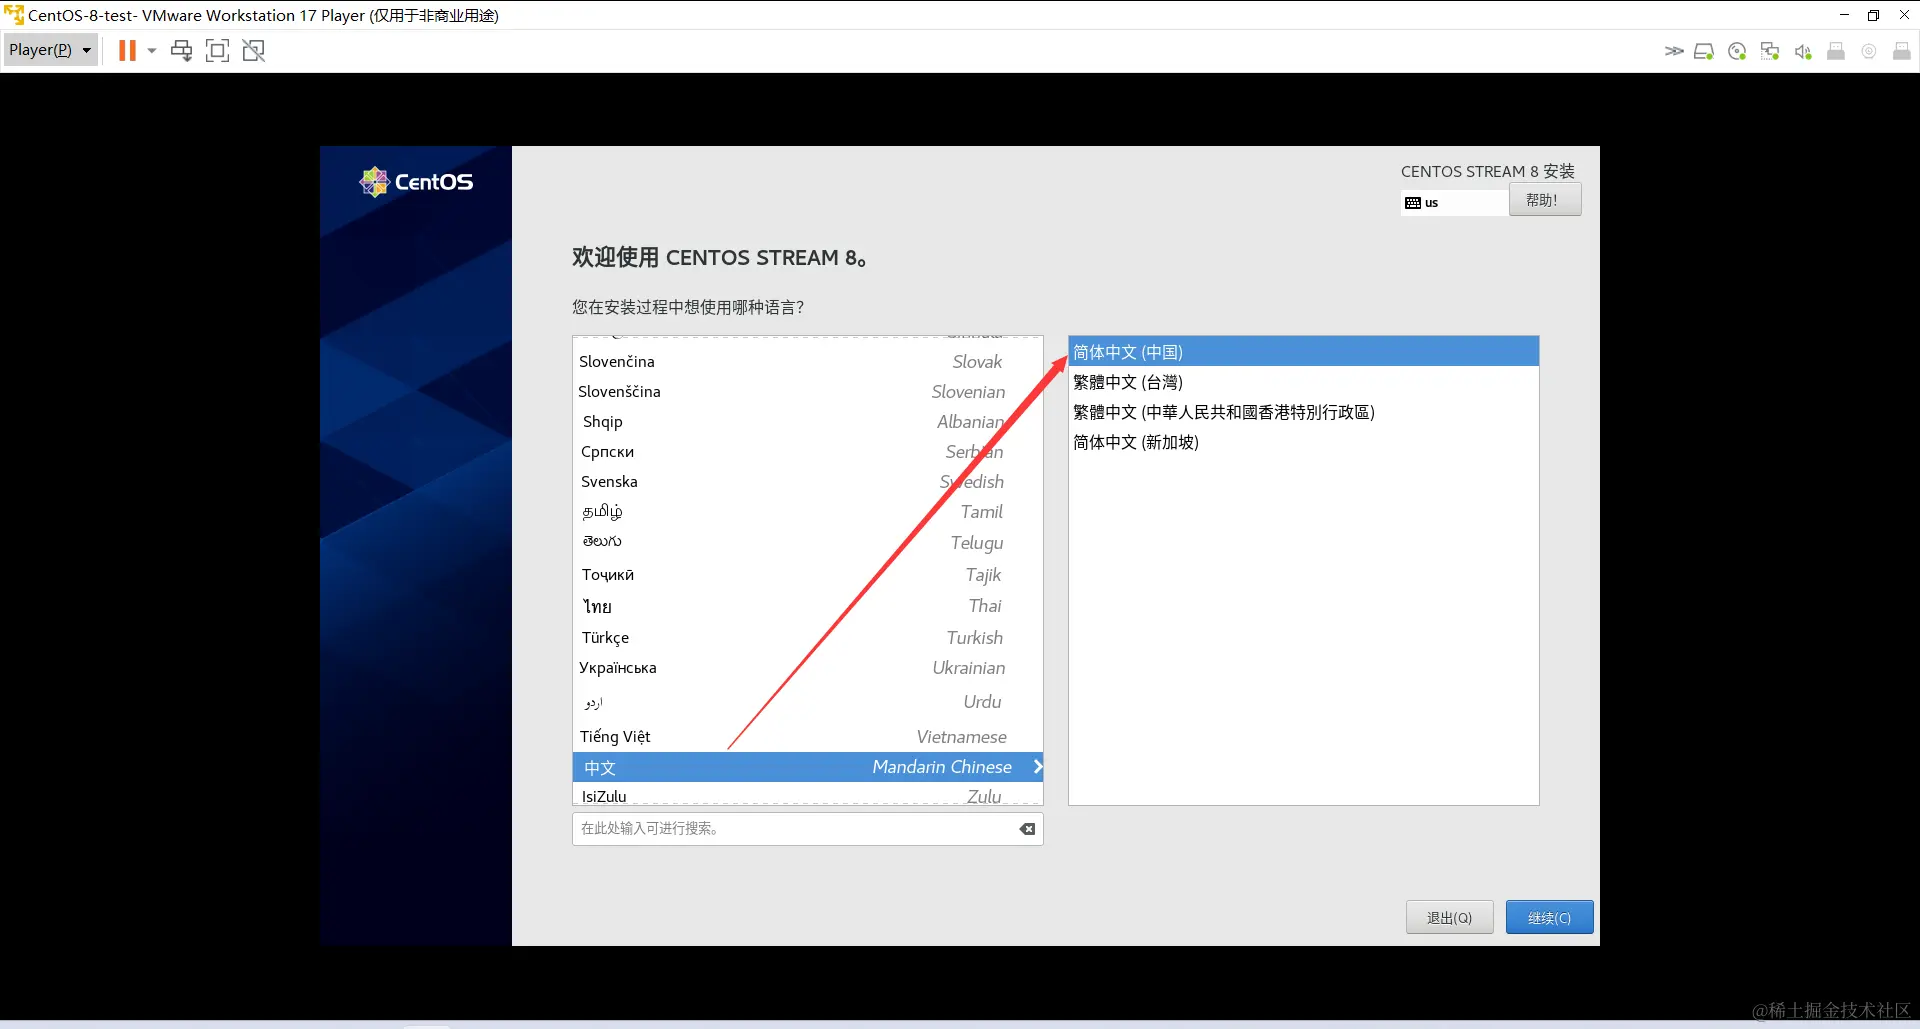Click the webcam device icon
This screenshot has height=1029, width=1920.
click(1868, 51)
